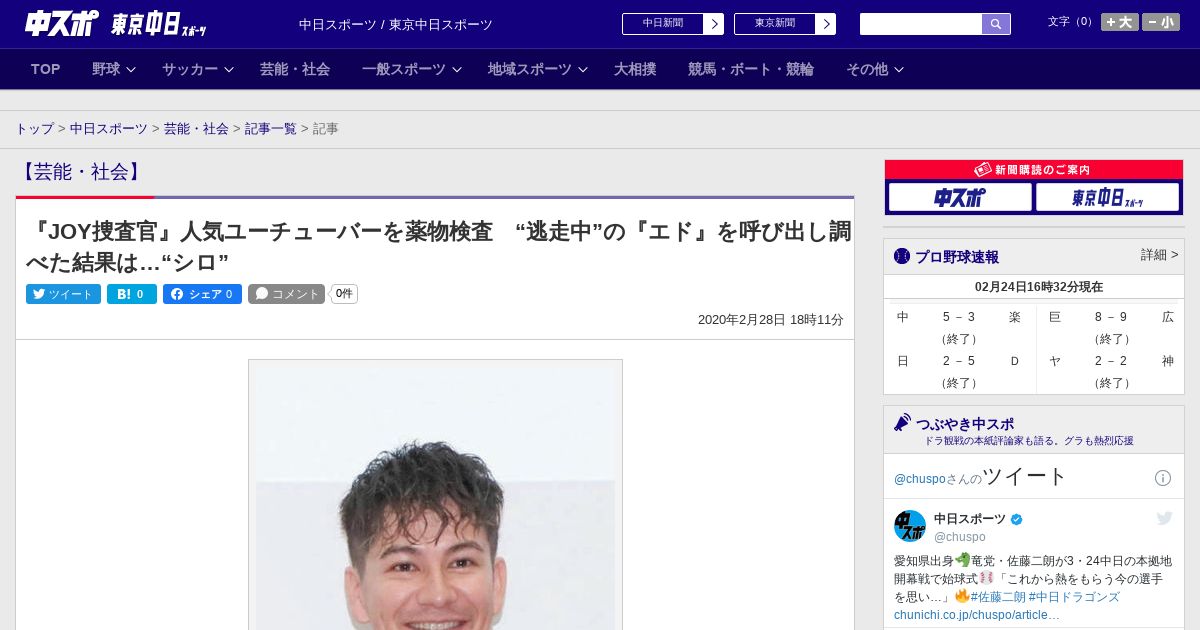The width and height of the screenshot is (1200, 630).
Task: Click the 中日スポーツ breadcrumb link
Action: point(109,129)
